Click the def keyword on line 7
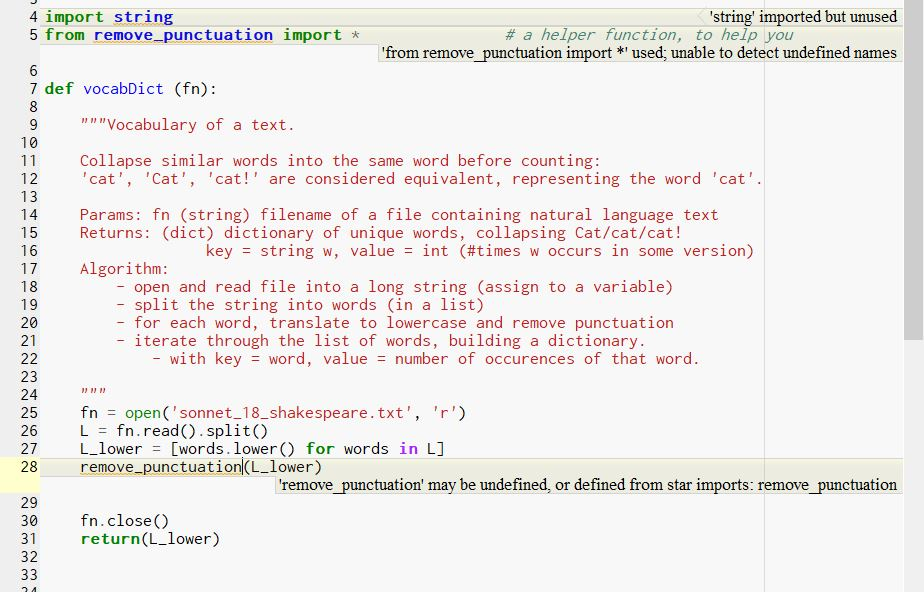This screenshot has height=592, width=924. [x=58, y=89]
